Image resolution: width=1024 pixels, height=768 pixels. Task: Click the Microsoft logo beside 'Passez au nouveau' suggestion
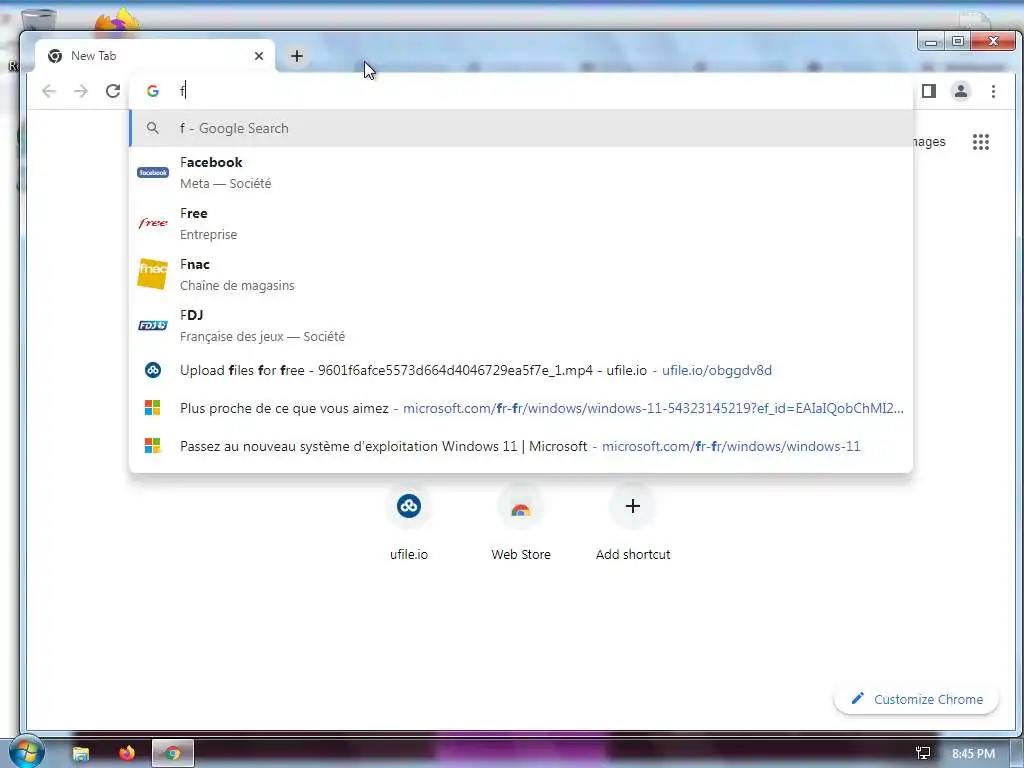coord(152,446)
